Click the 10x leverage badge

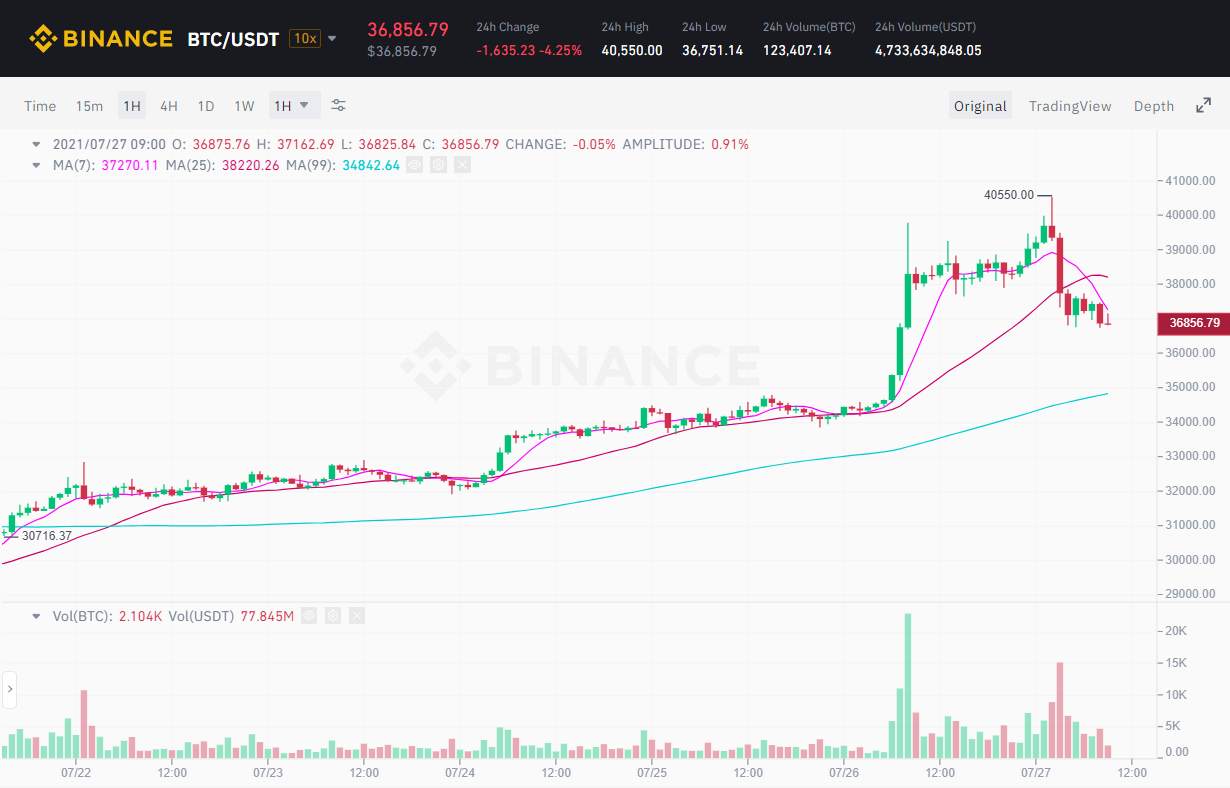(x=304, y=39)
